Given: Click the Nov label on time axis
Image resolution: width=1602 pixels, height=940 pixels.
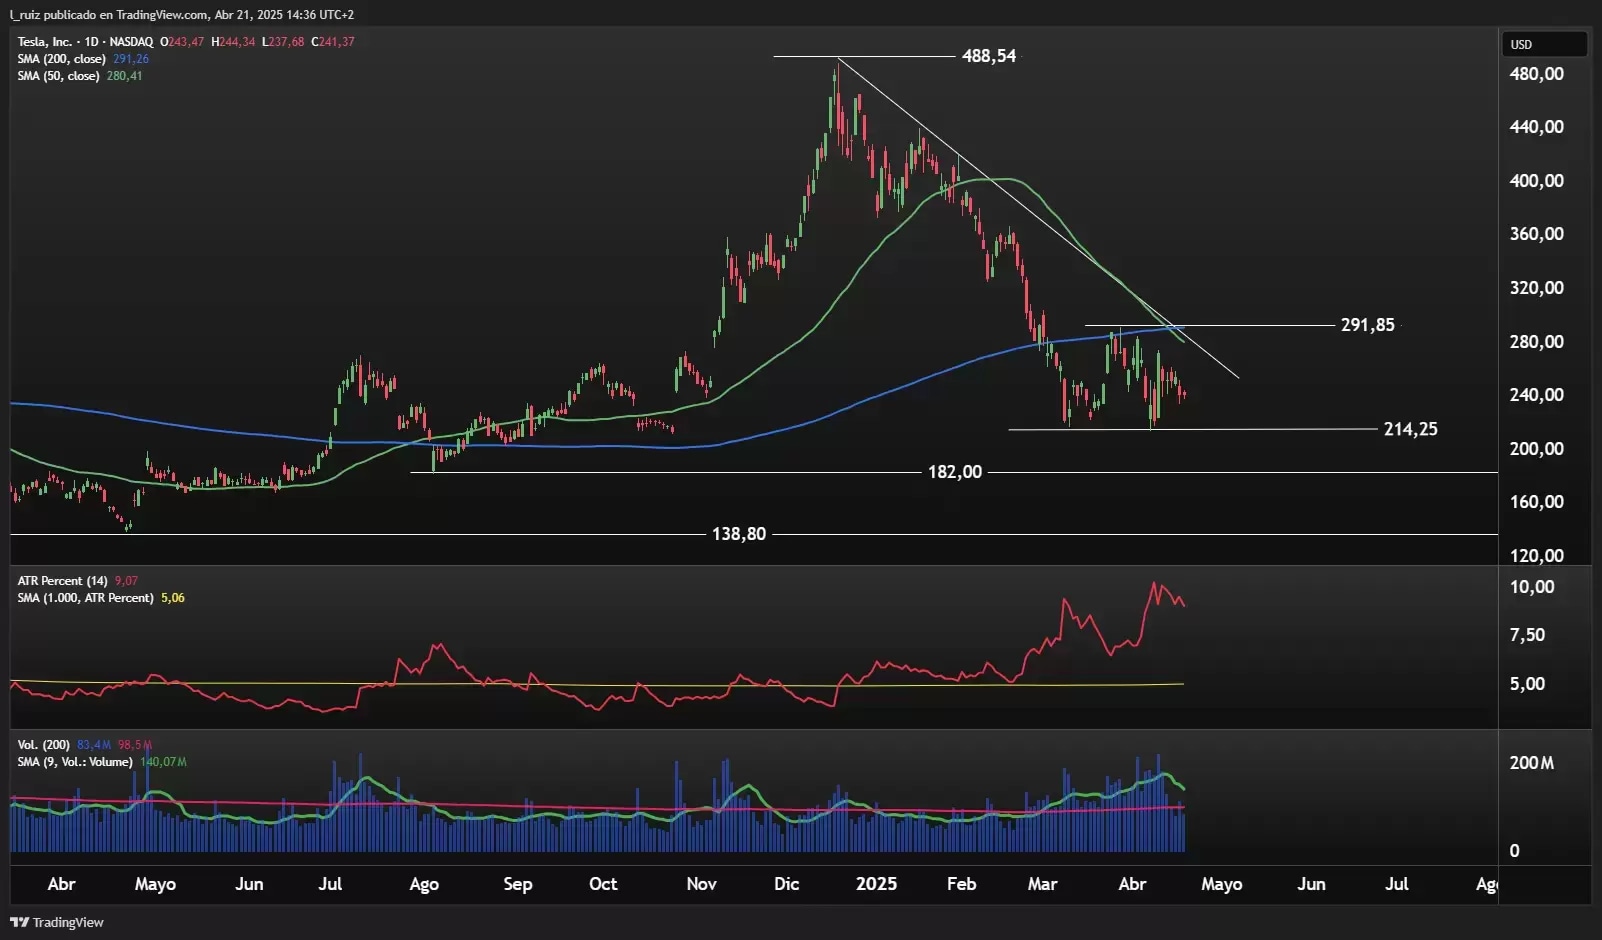Looking at the screenshot, I should [x=702, y=884].
